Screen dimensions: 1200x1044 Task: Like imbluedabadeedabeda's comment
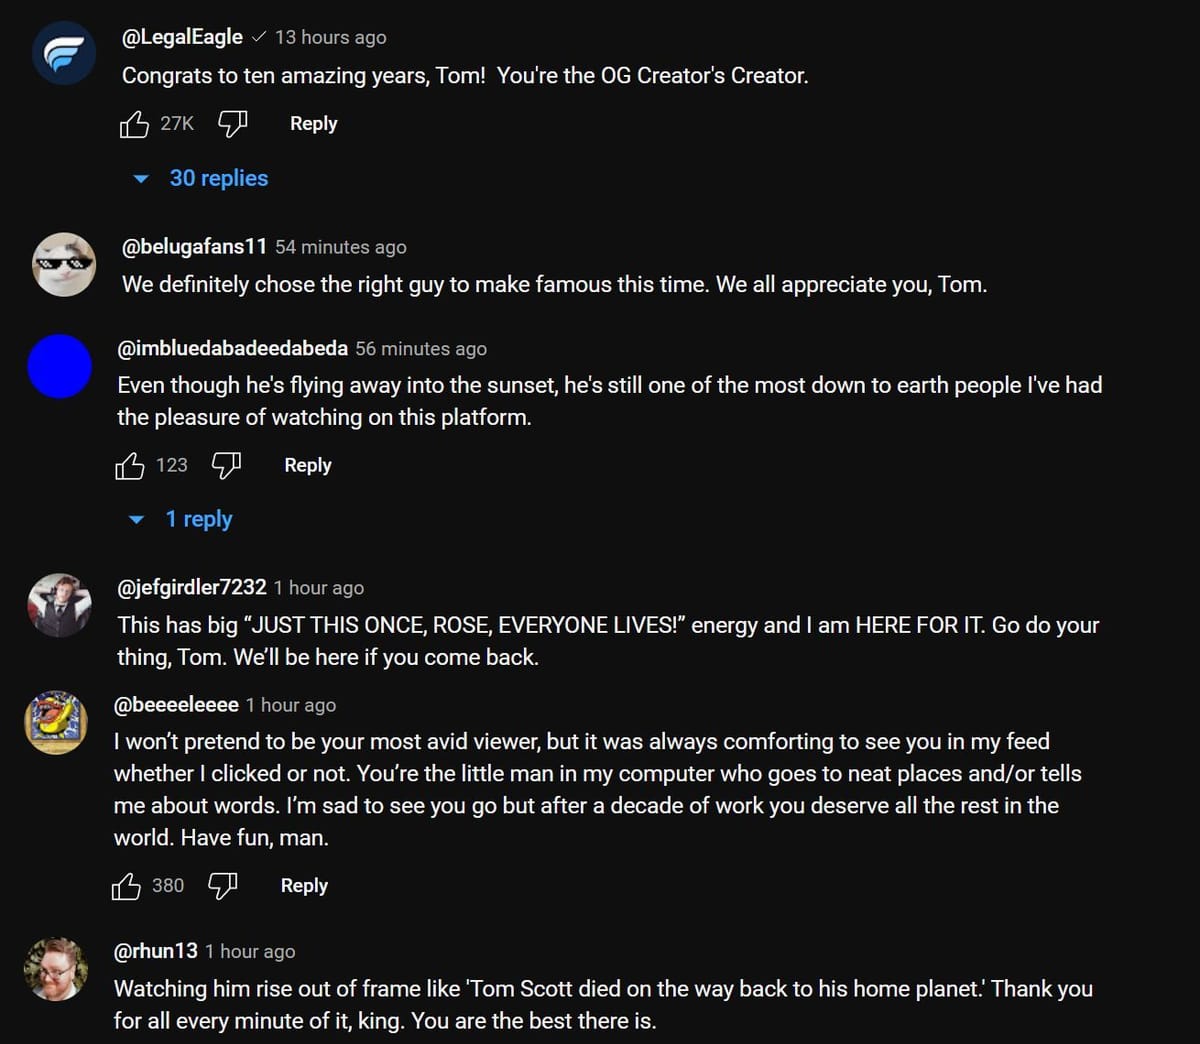(129, 465)
